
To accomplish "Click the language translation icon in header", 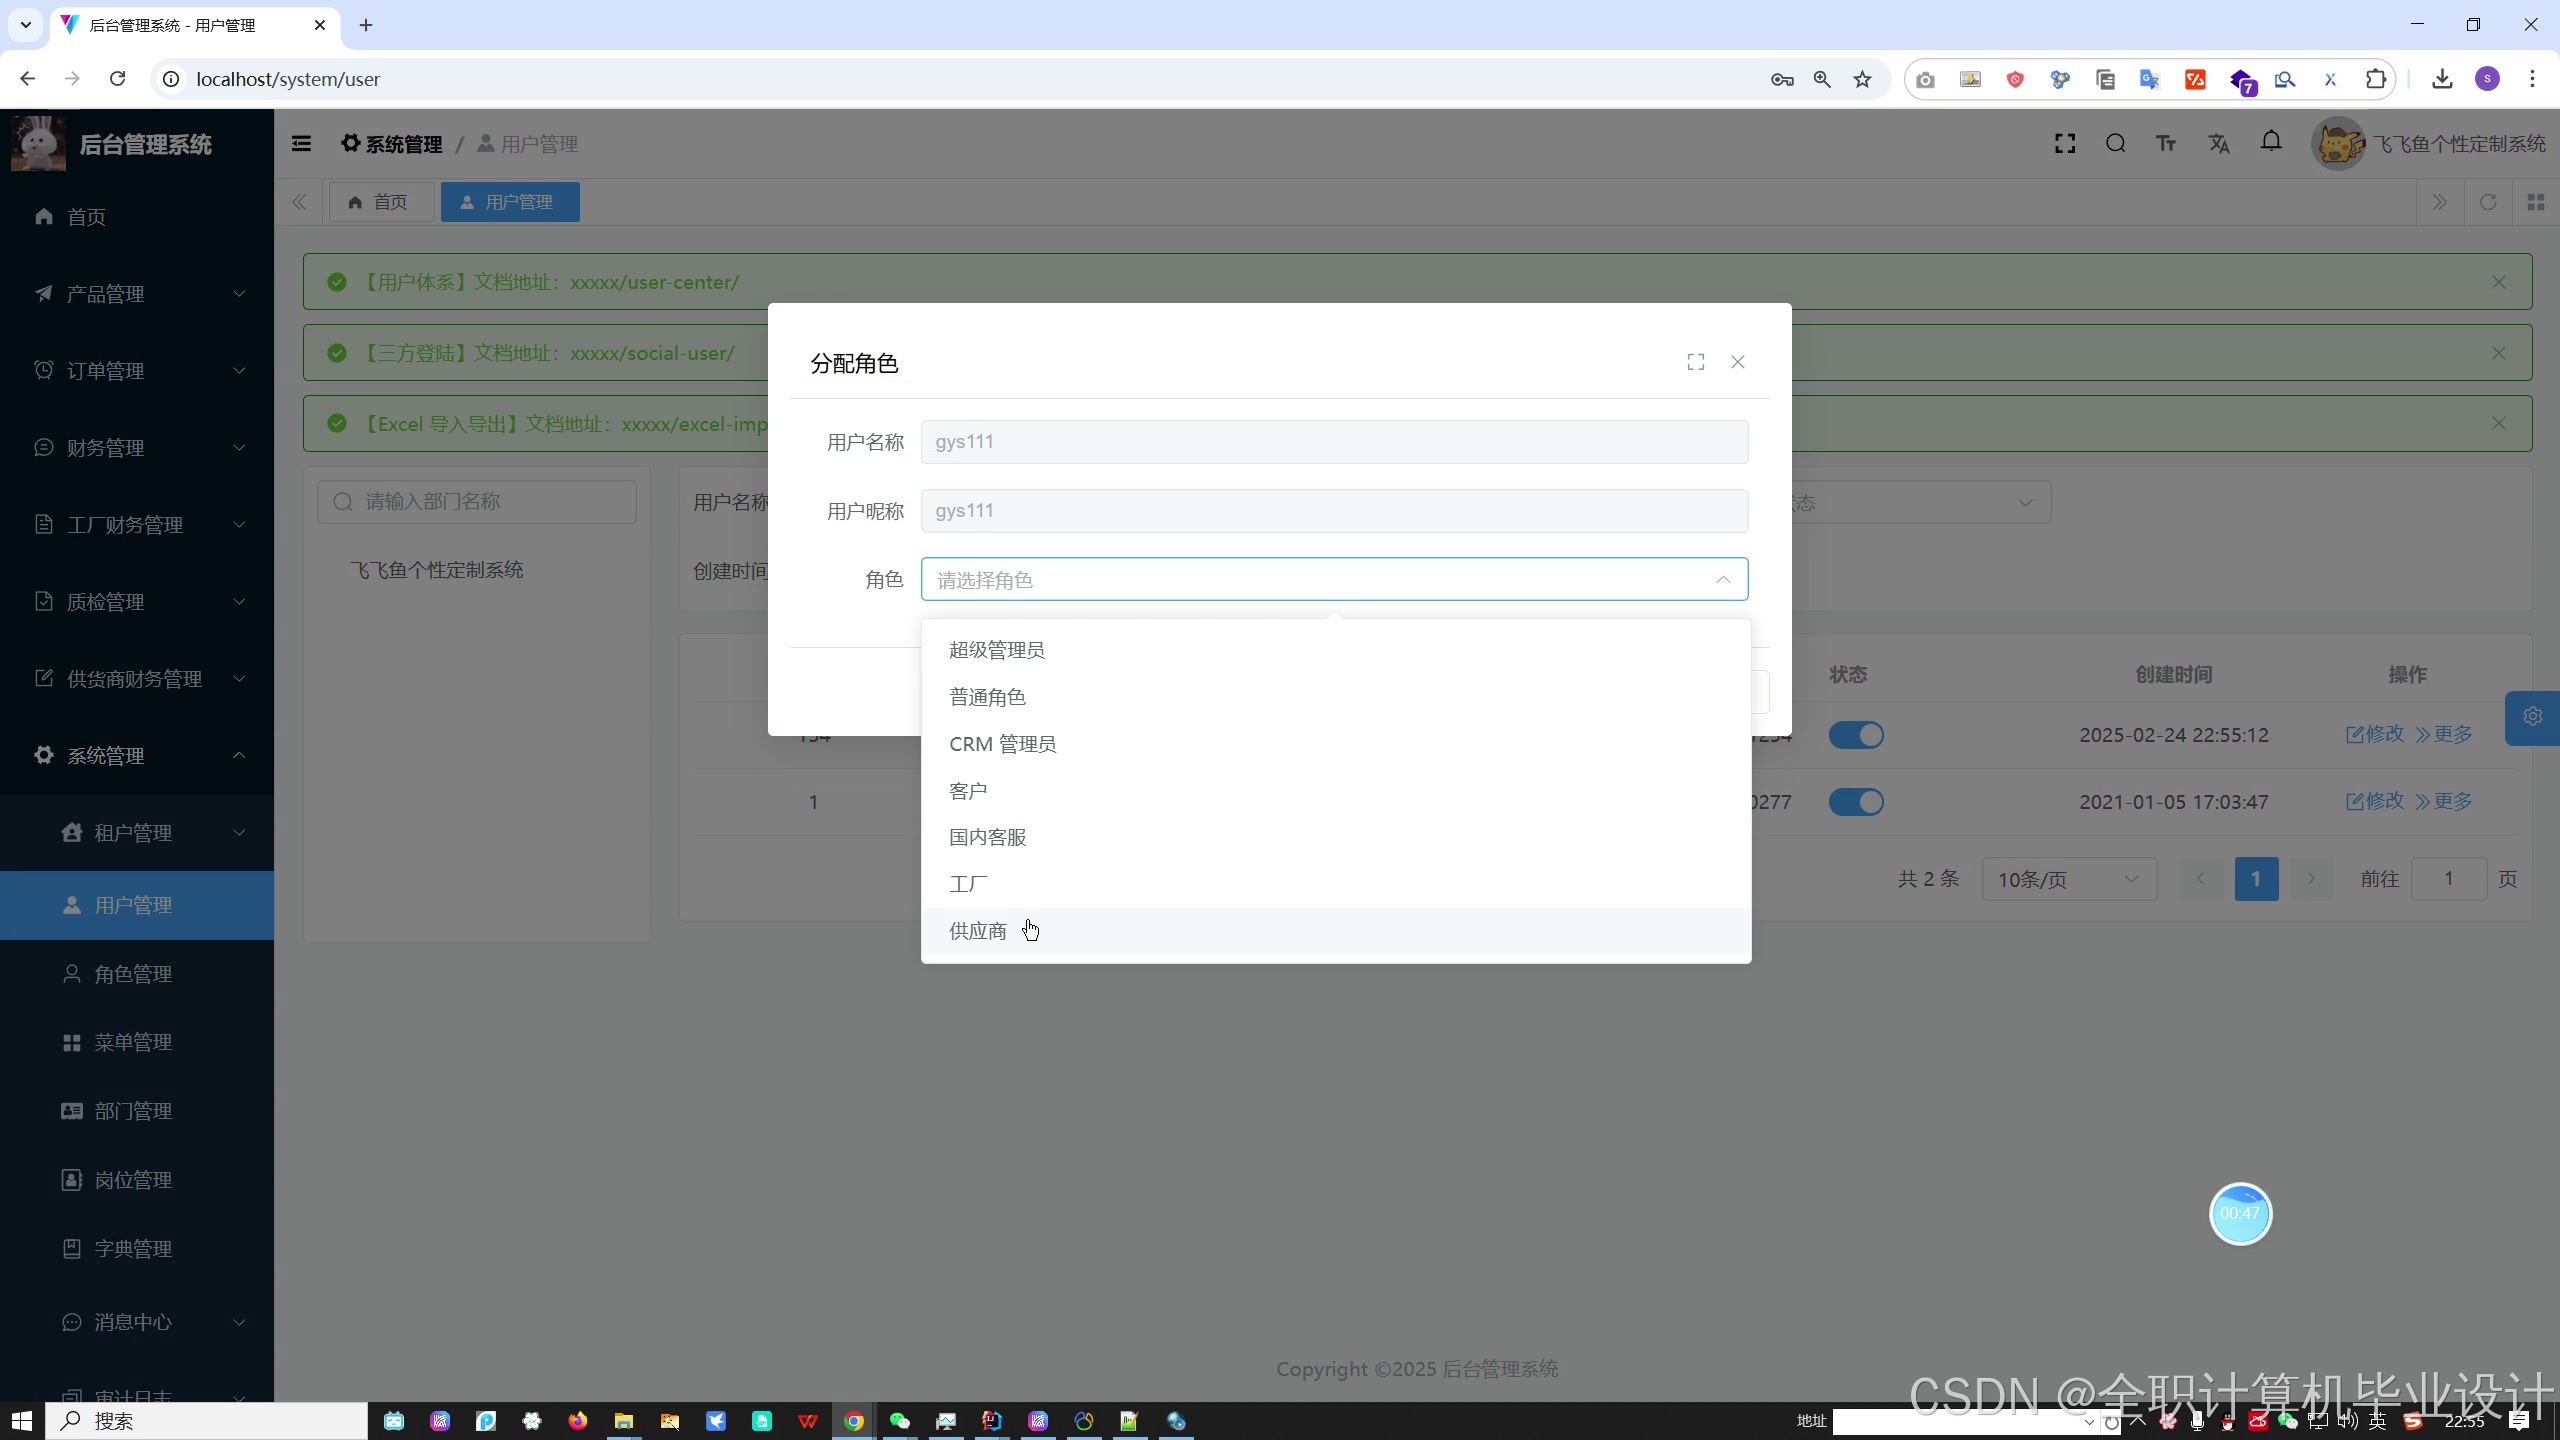I will tap(2218, 144).
